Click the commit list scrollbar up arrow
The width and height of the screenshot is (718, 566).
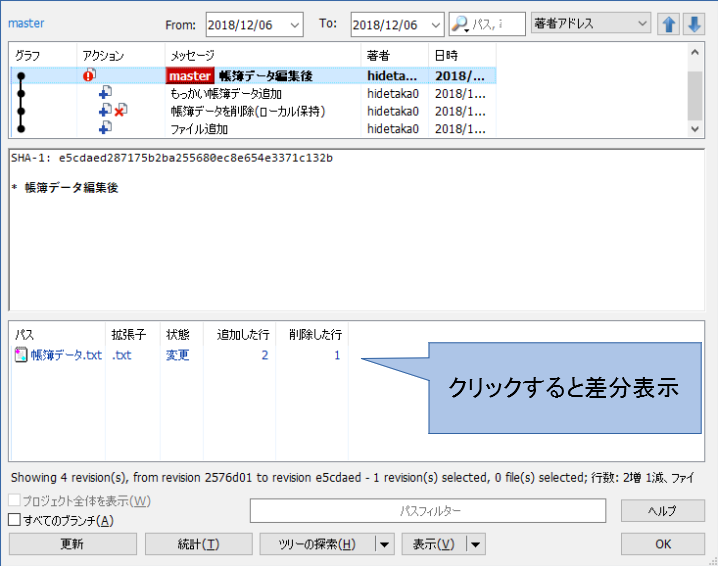pyautogui.click(x=695, y=52)
